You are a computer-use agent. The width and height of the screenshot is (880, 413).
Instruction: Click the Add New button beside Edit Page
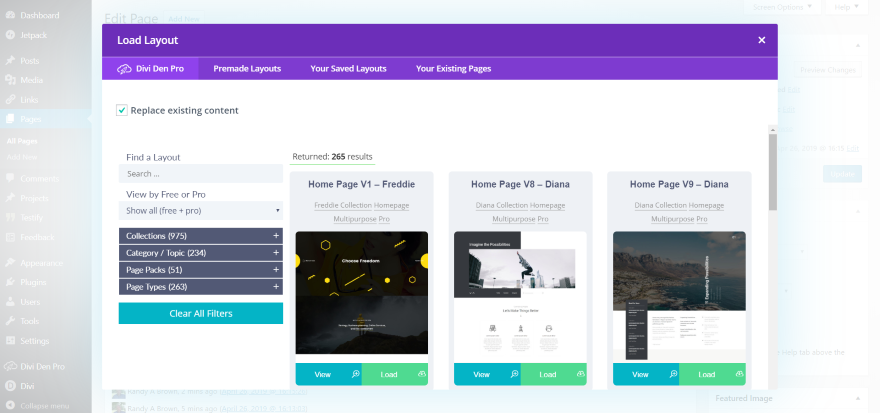tap(184, 19)
